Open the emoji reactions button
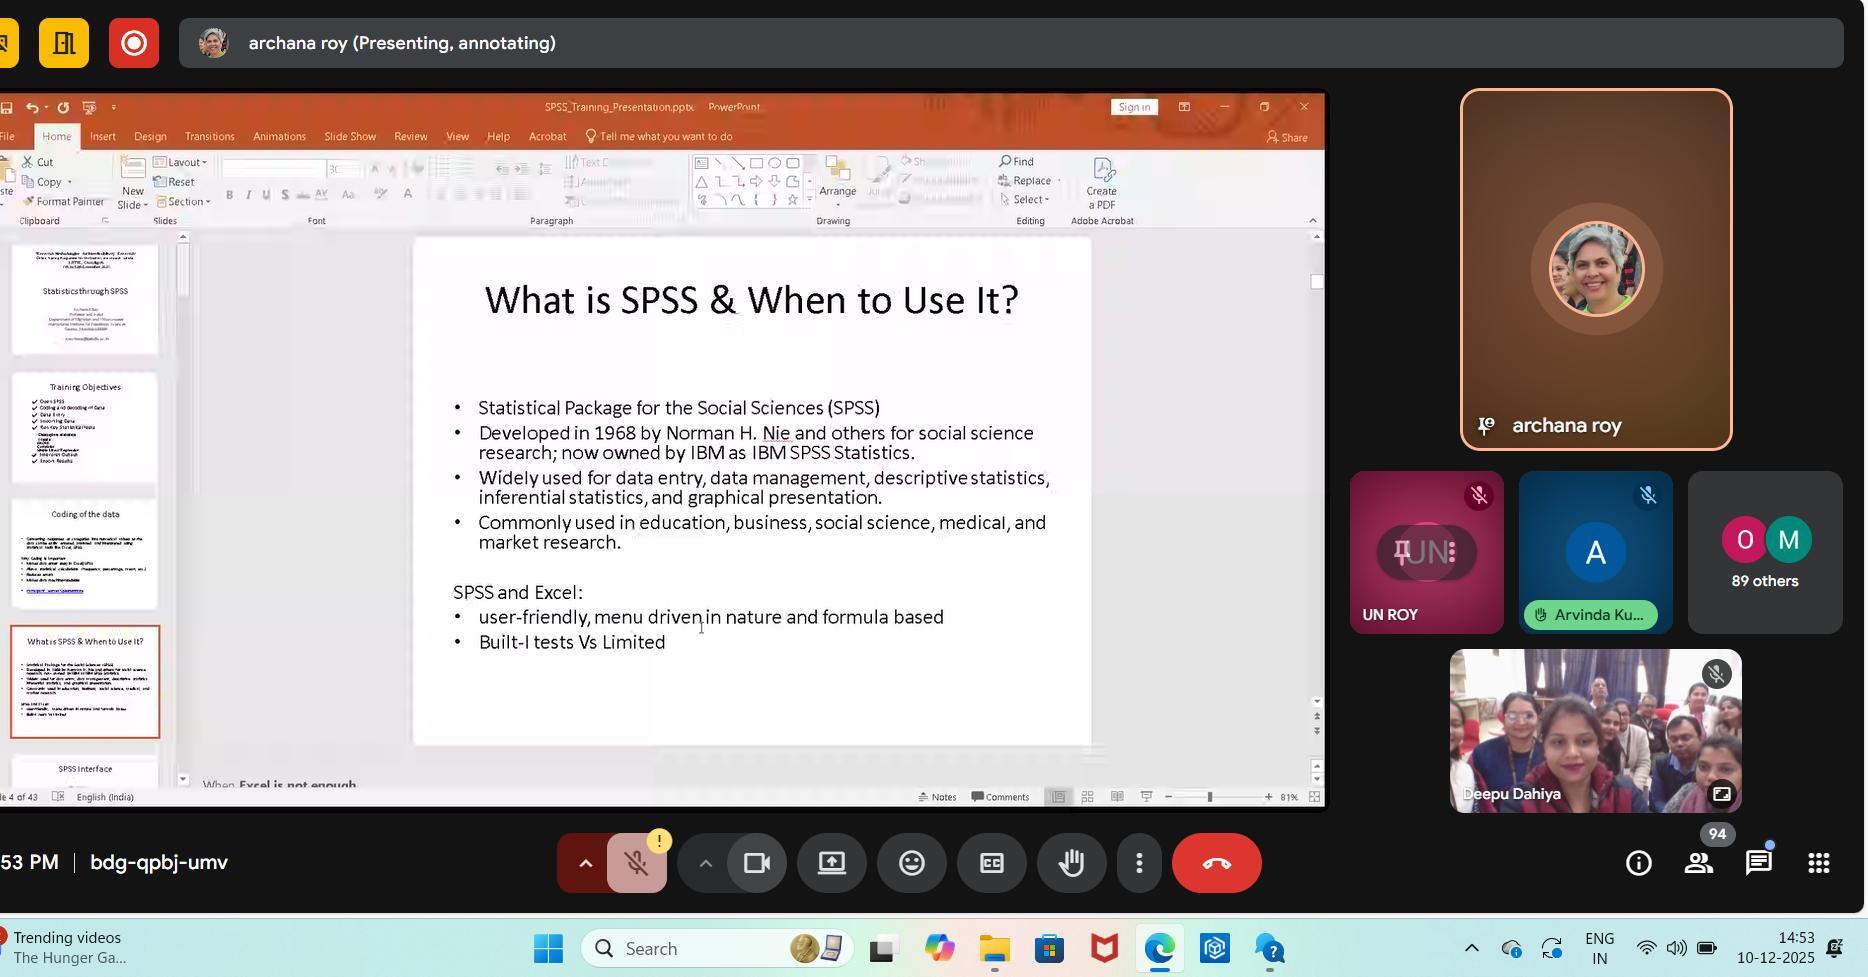The width and height of the screenshot is (1868, 977). [911, 863]
